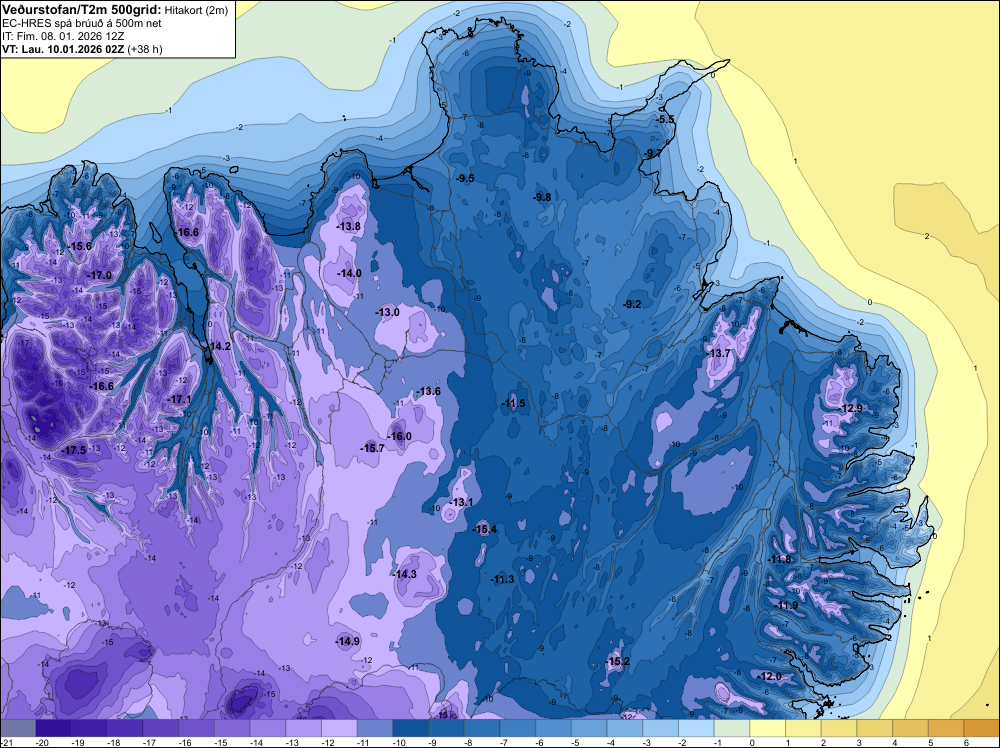The width and height of the screenshot is (1000, 748).
Task: Click the -9.2 temperature value
Action: pyautogui.click(x=632, y=304)
